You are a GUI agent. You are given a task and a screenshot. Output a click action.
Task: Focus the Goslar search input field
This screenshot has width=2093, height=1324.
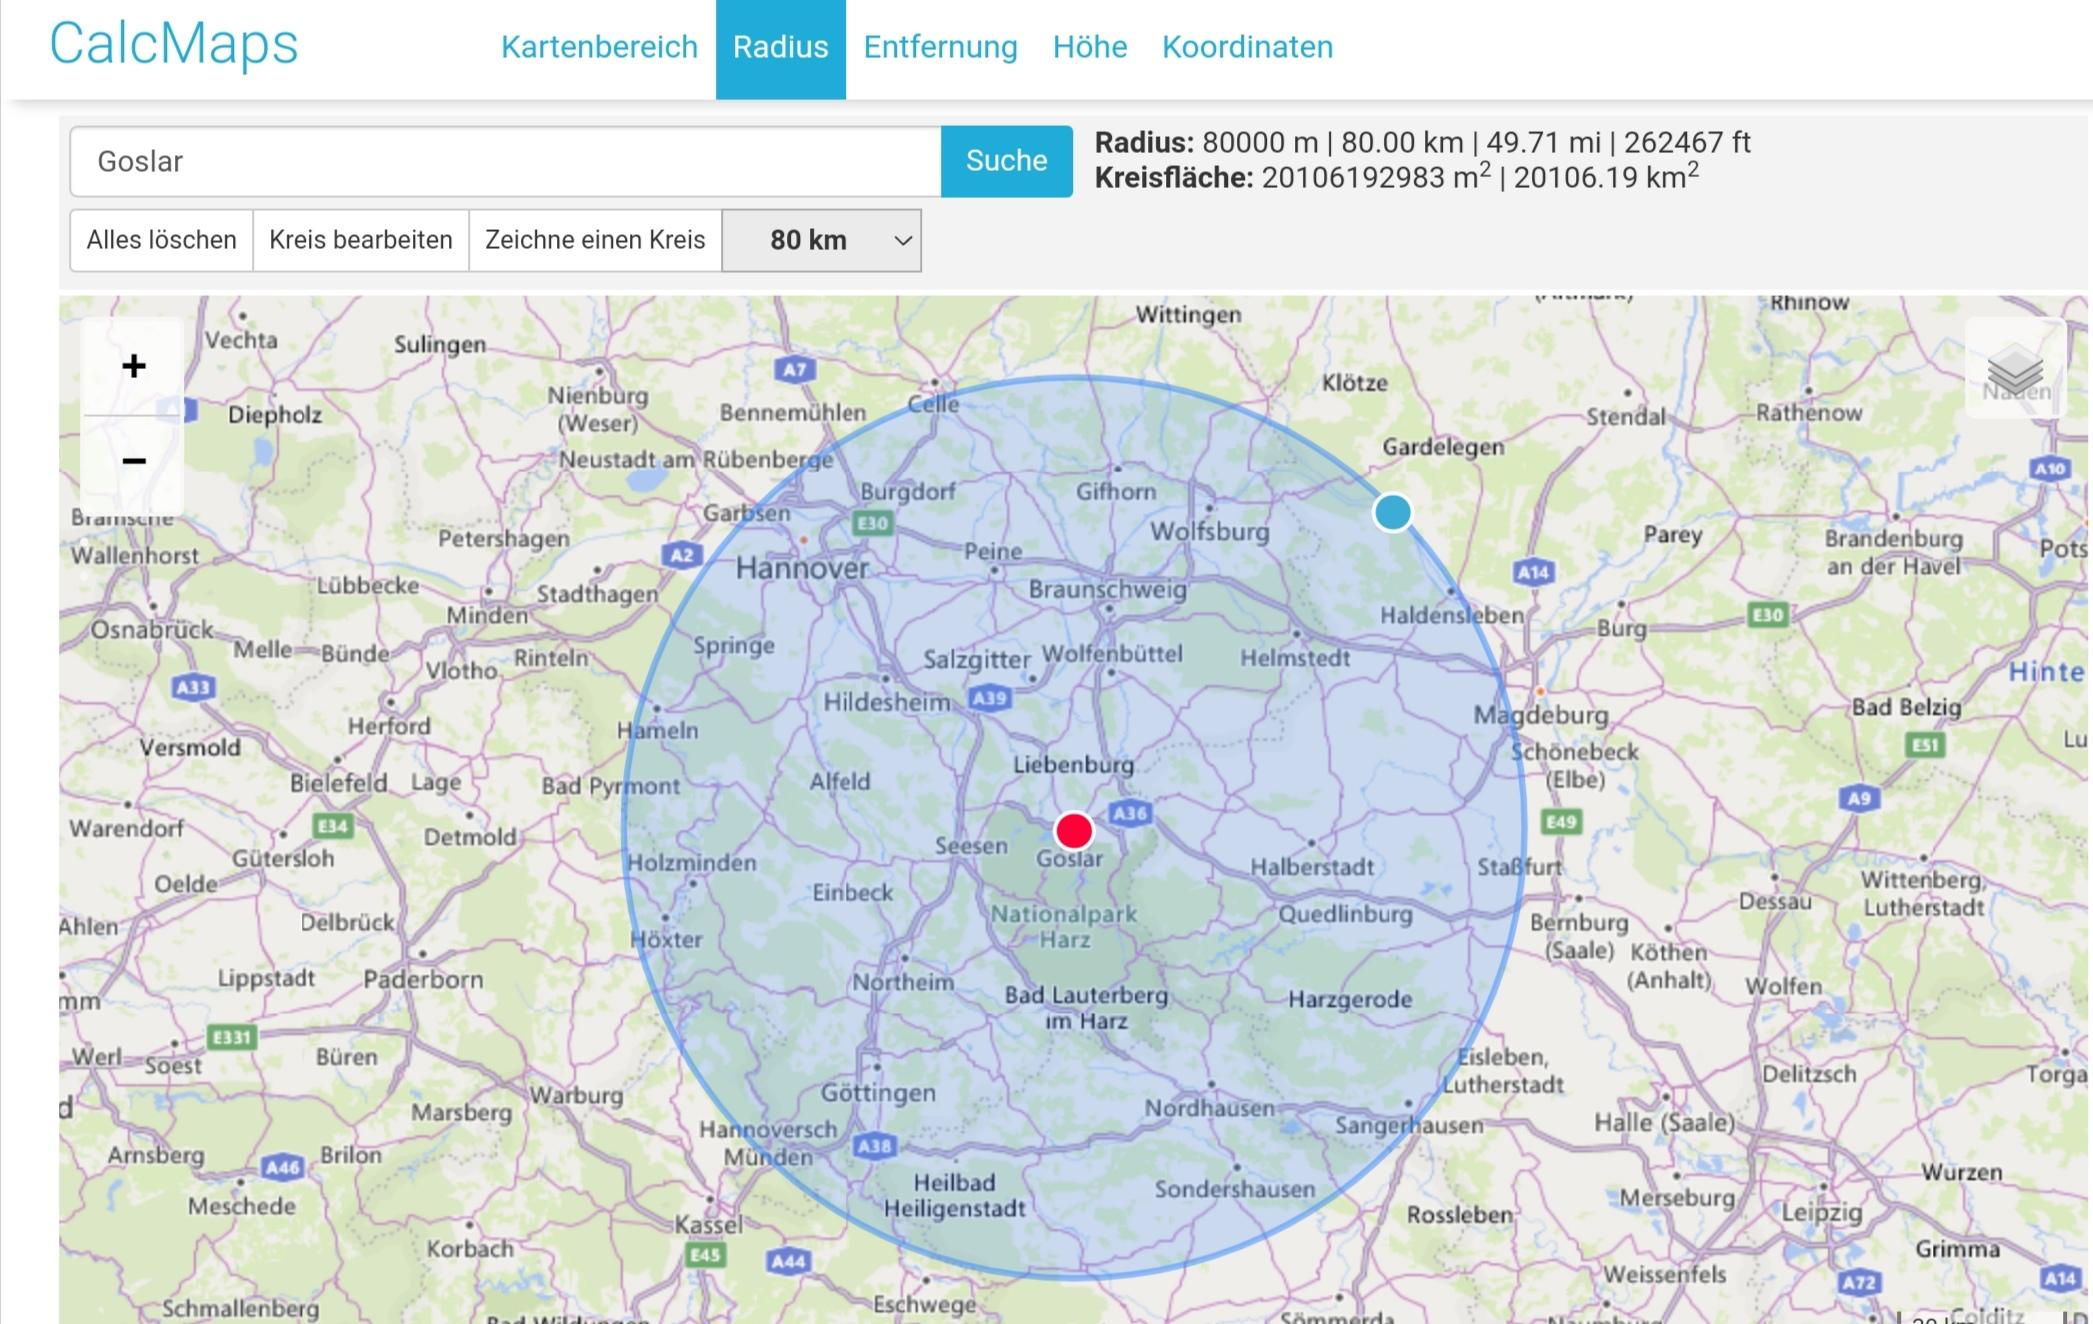tap(506, 161)
